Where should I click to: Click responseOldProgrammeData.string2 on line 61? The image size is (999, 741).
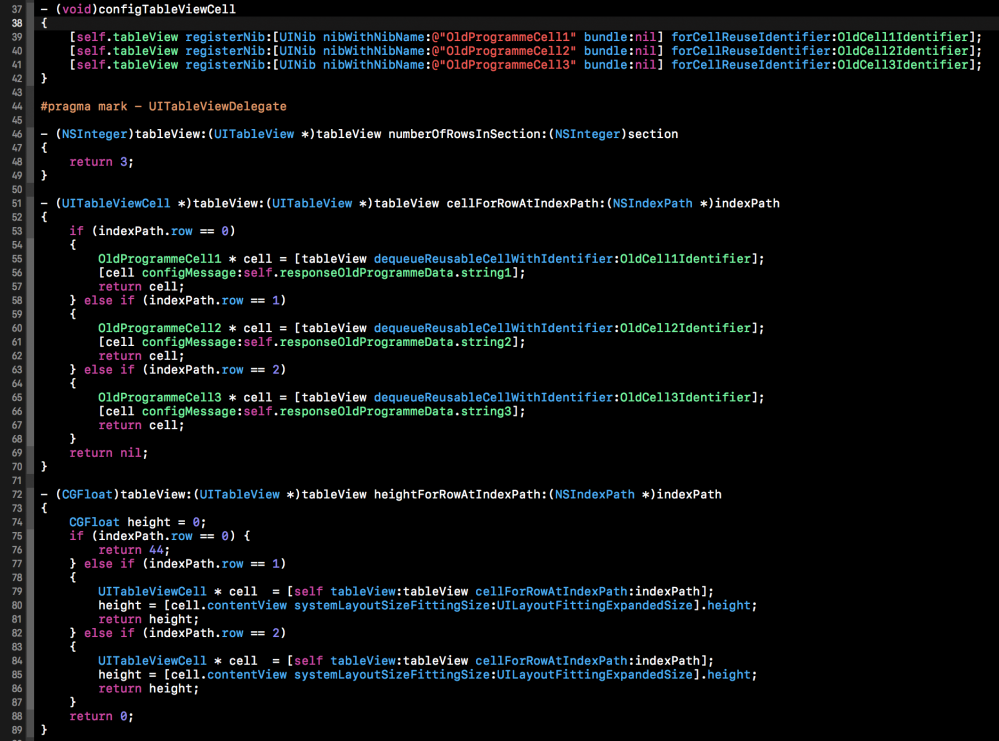coord(396,342)
